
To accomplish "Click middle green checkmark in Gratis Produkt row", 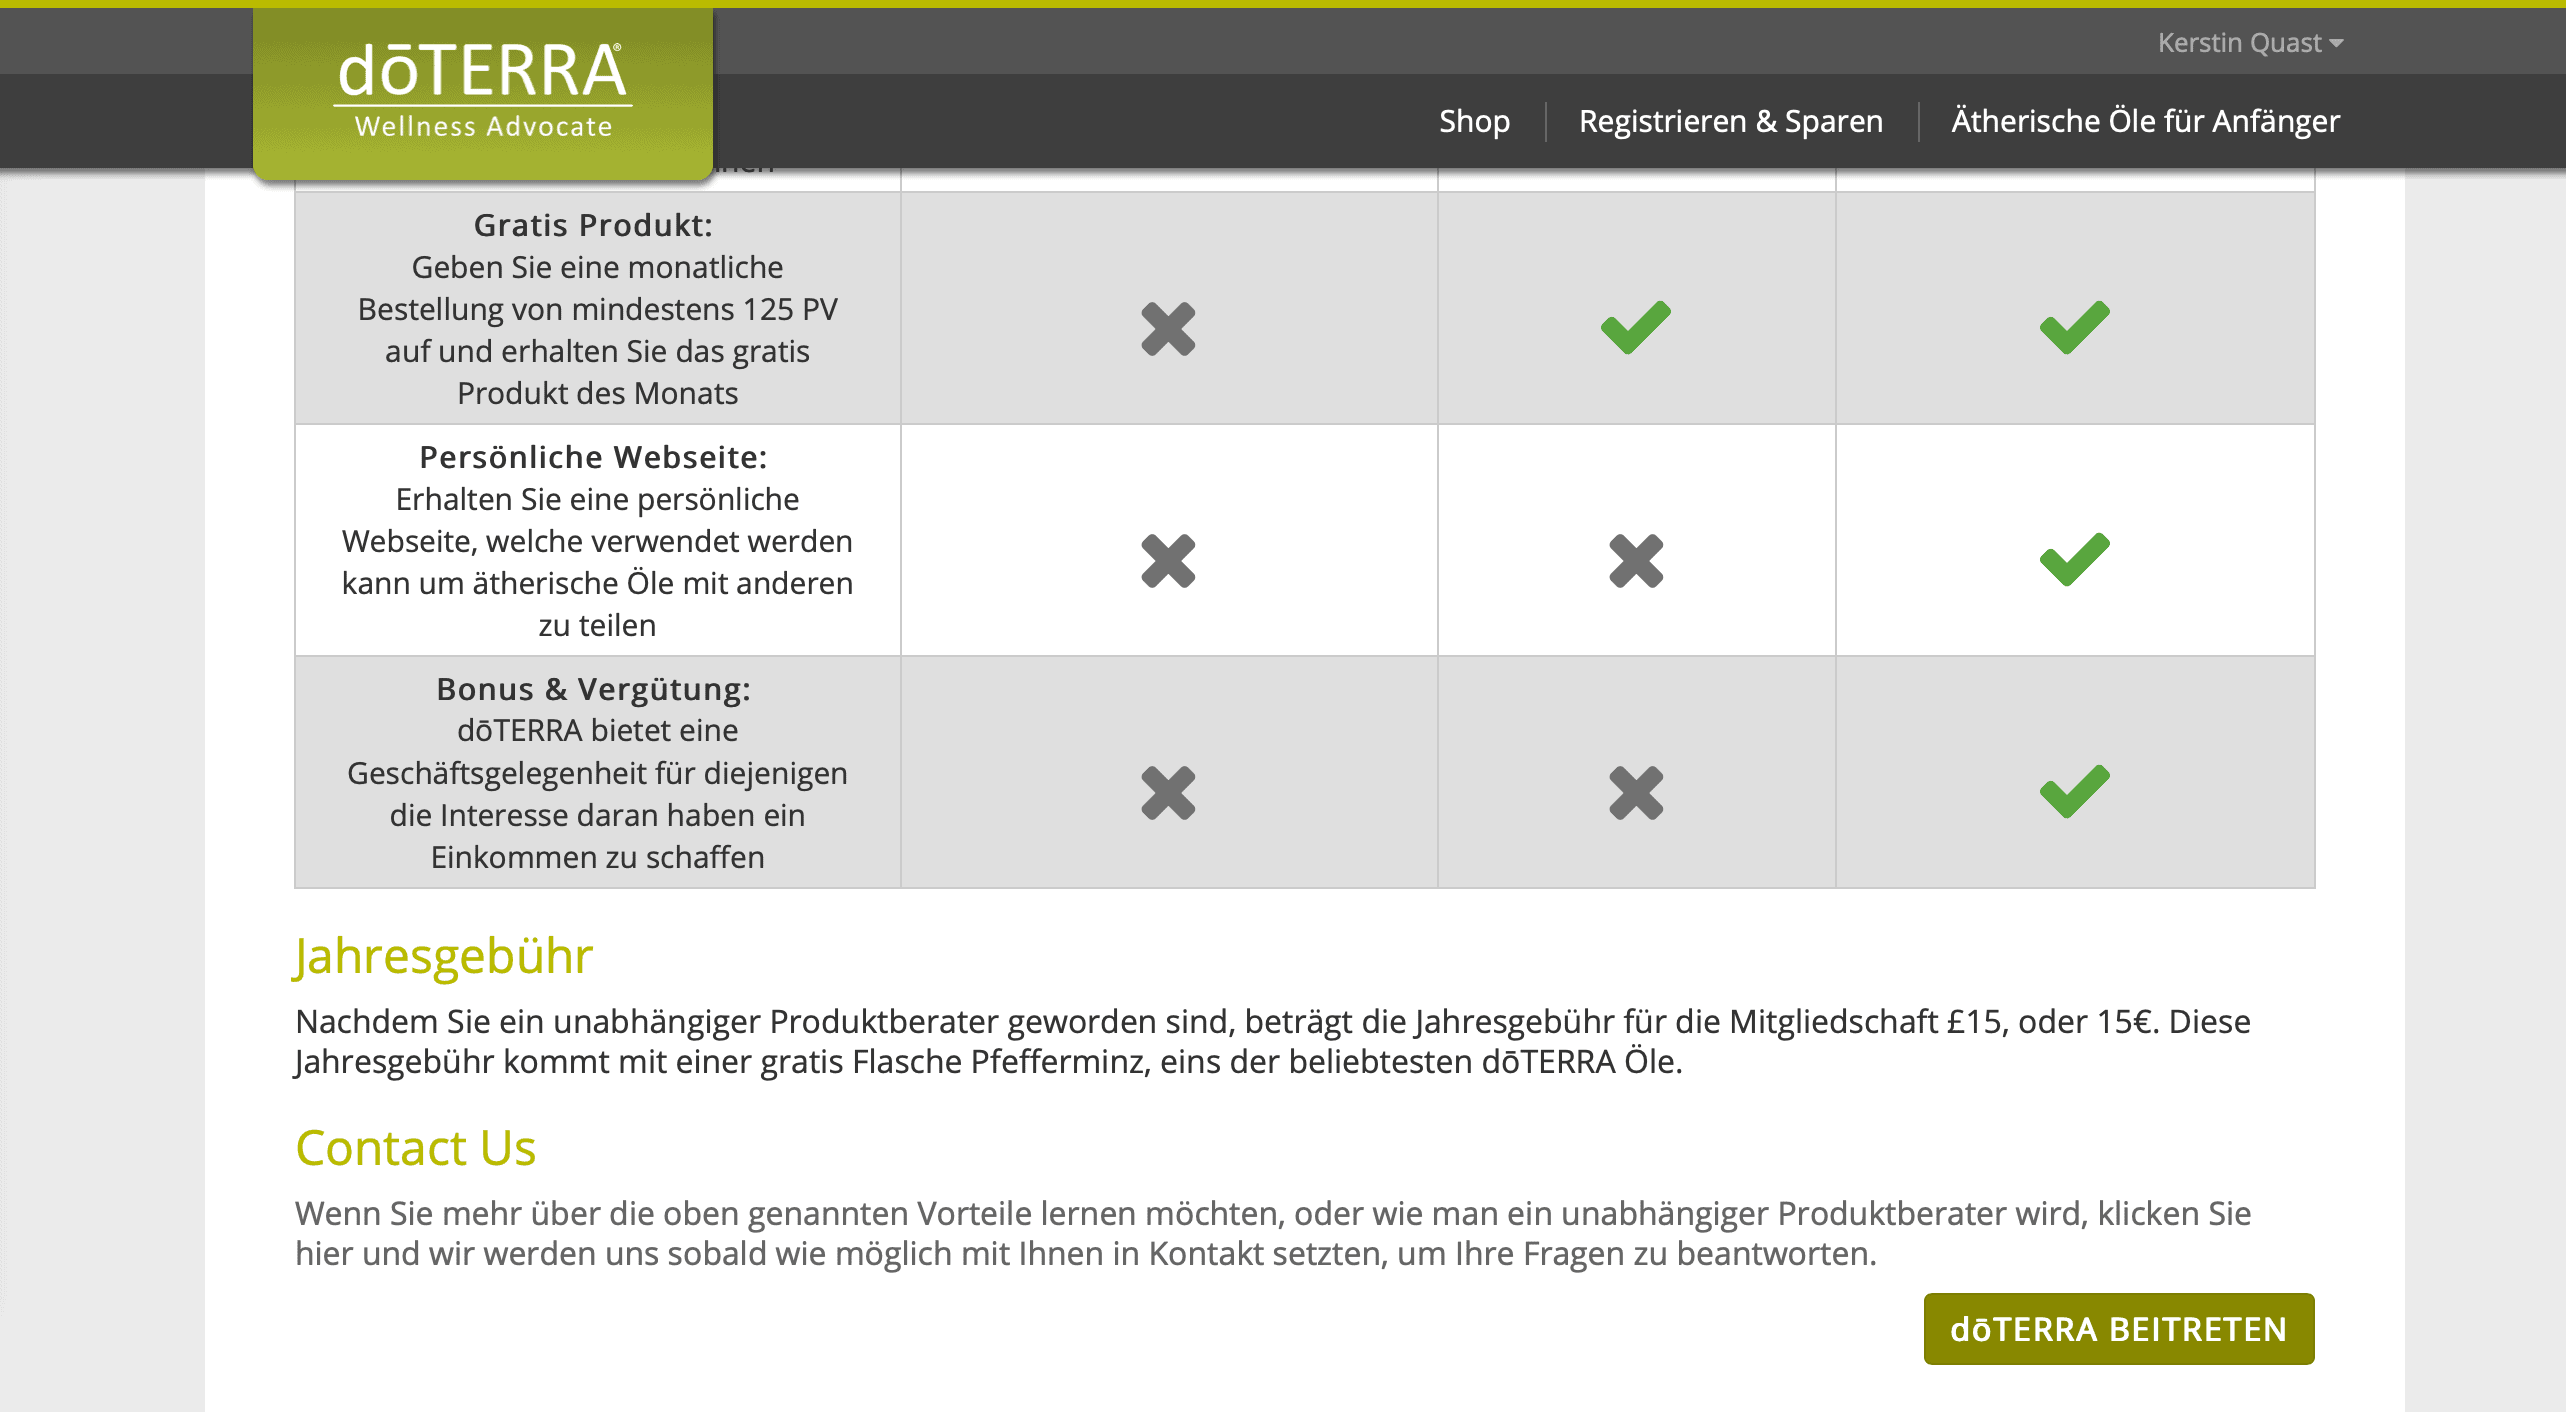I will coord(1636,327).
